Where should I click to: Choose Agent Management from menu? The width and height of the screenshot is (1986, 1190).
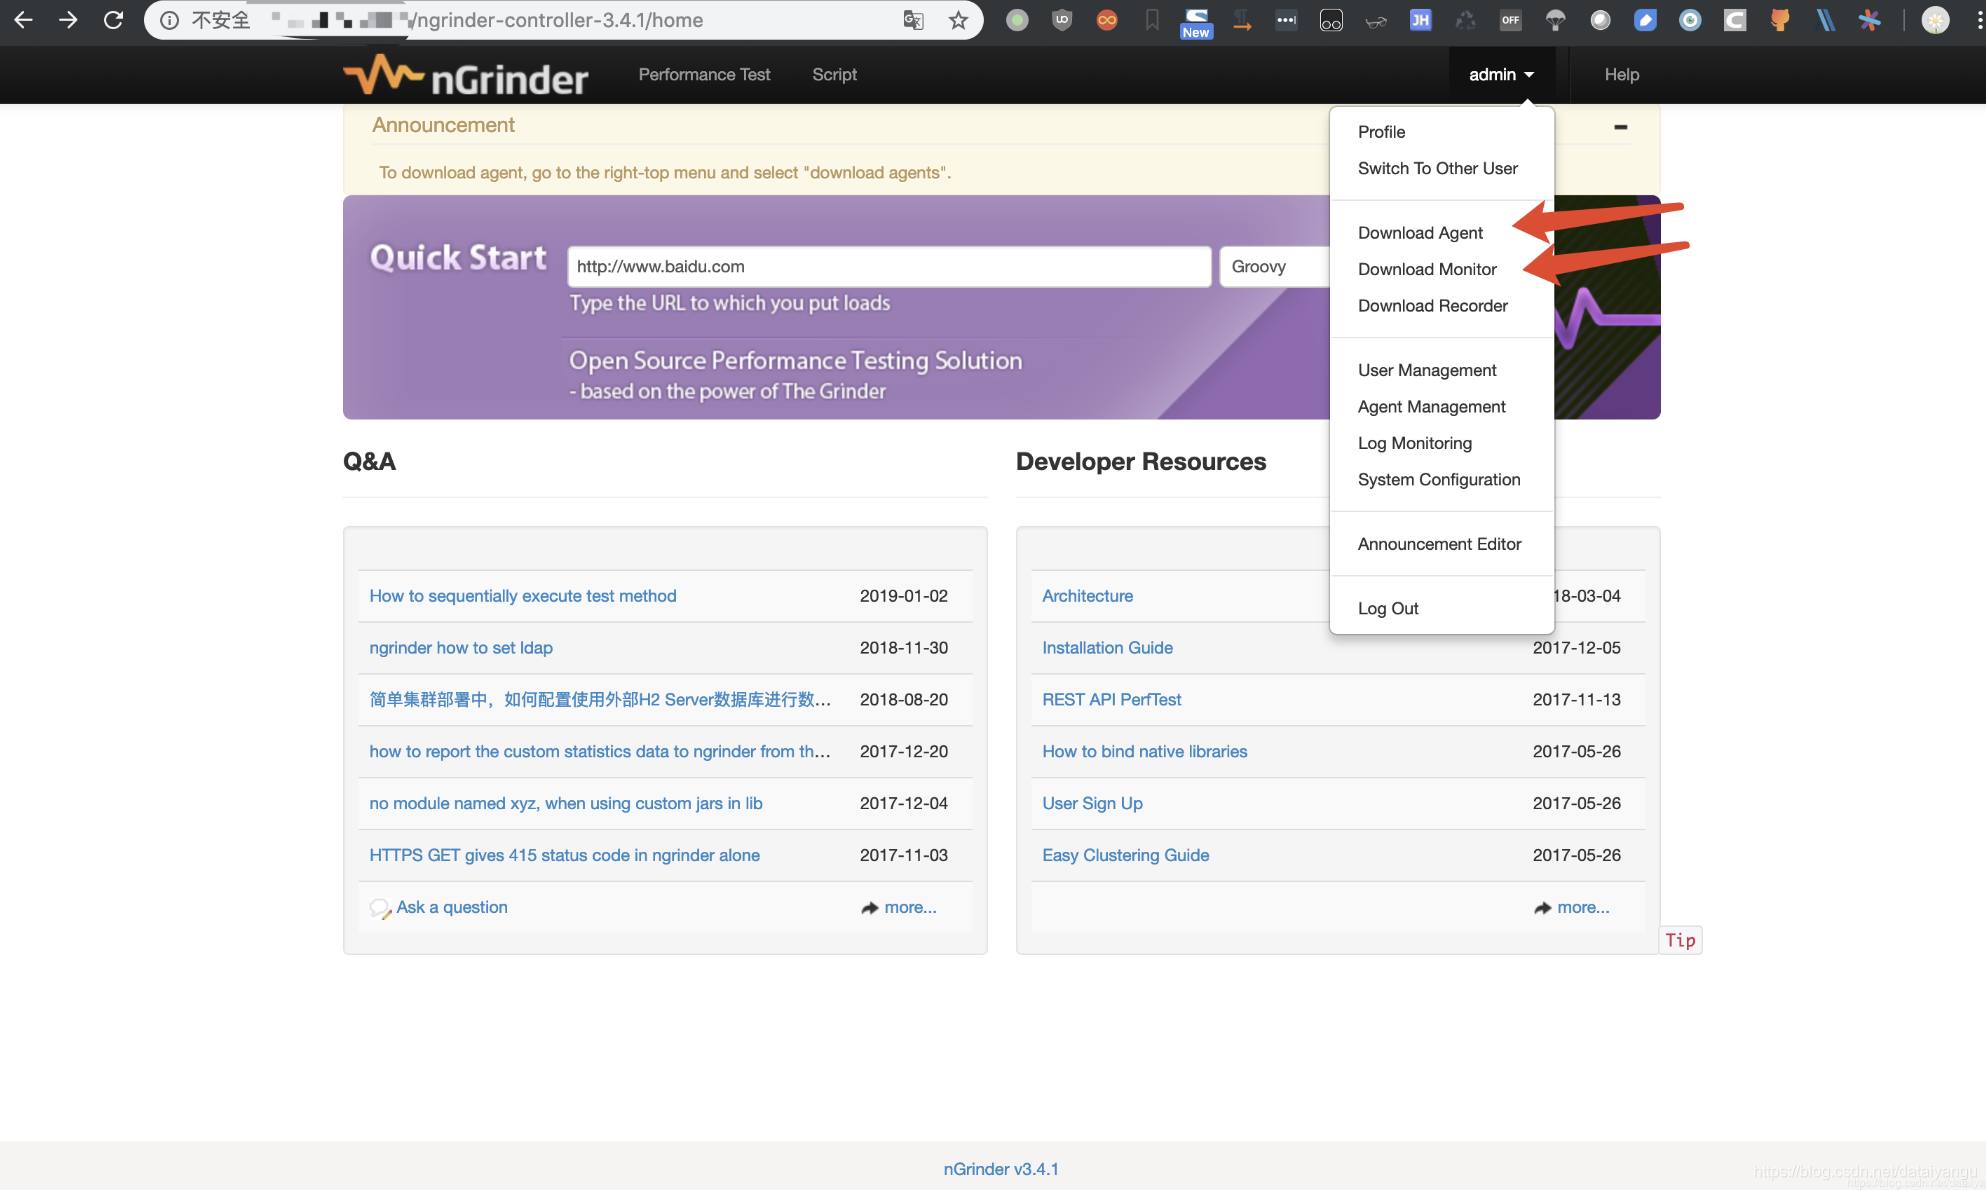point(1431,407)
